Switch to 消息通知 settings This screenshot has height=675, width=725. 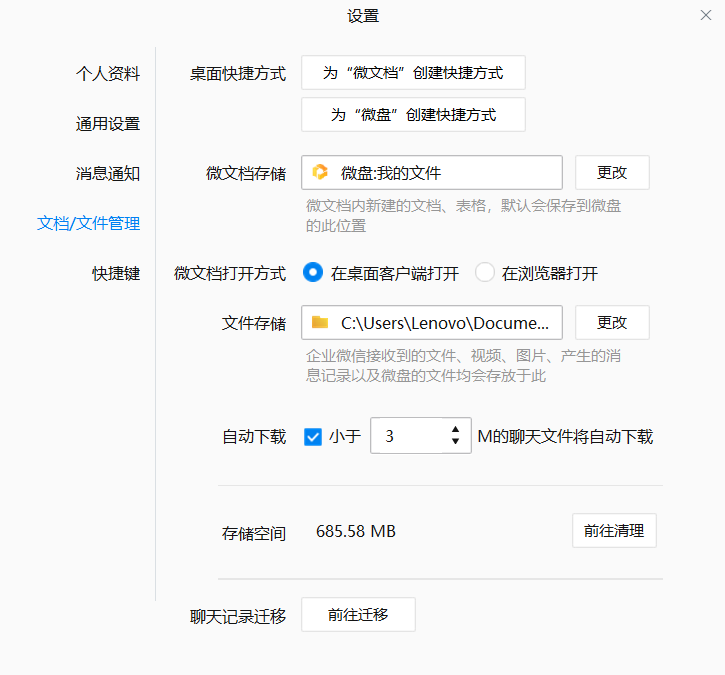tap(108, 173)
